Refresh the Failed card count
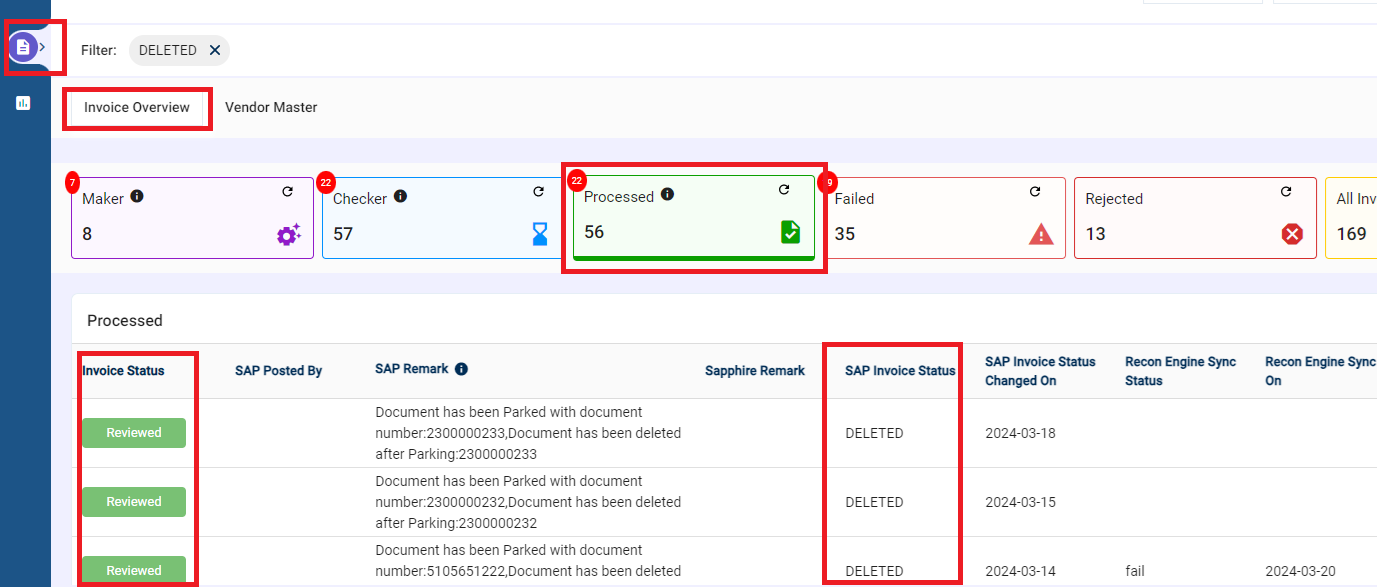This screenshot has height=587, width=1377. point(1035,191)
